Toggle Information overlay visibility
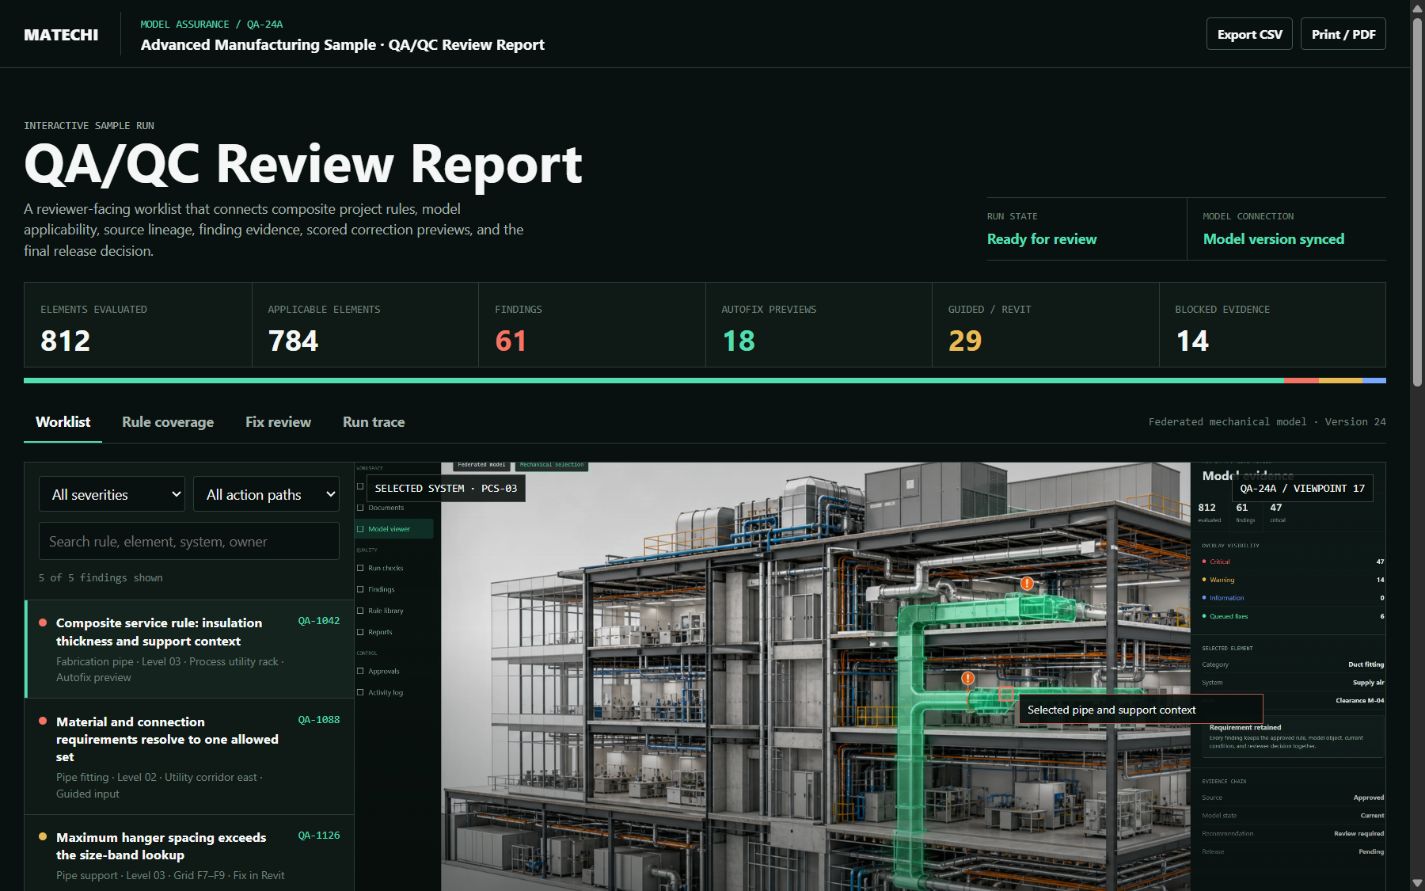 1293,598
